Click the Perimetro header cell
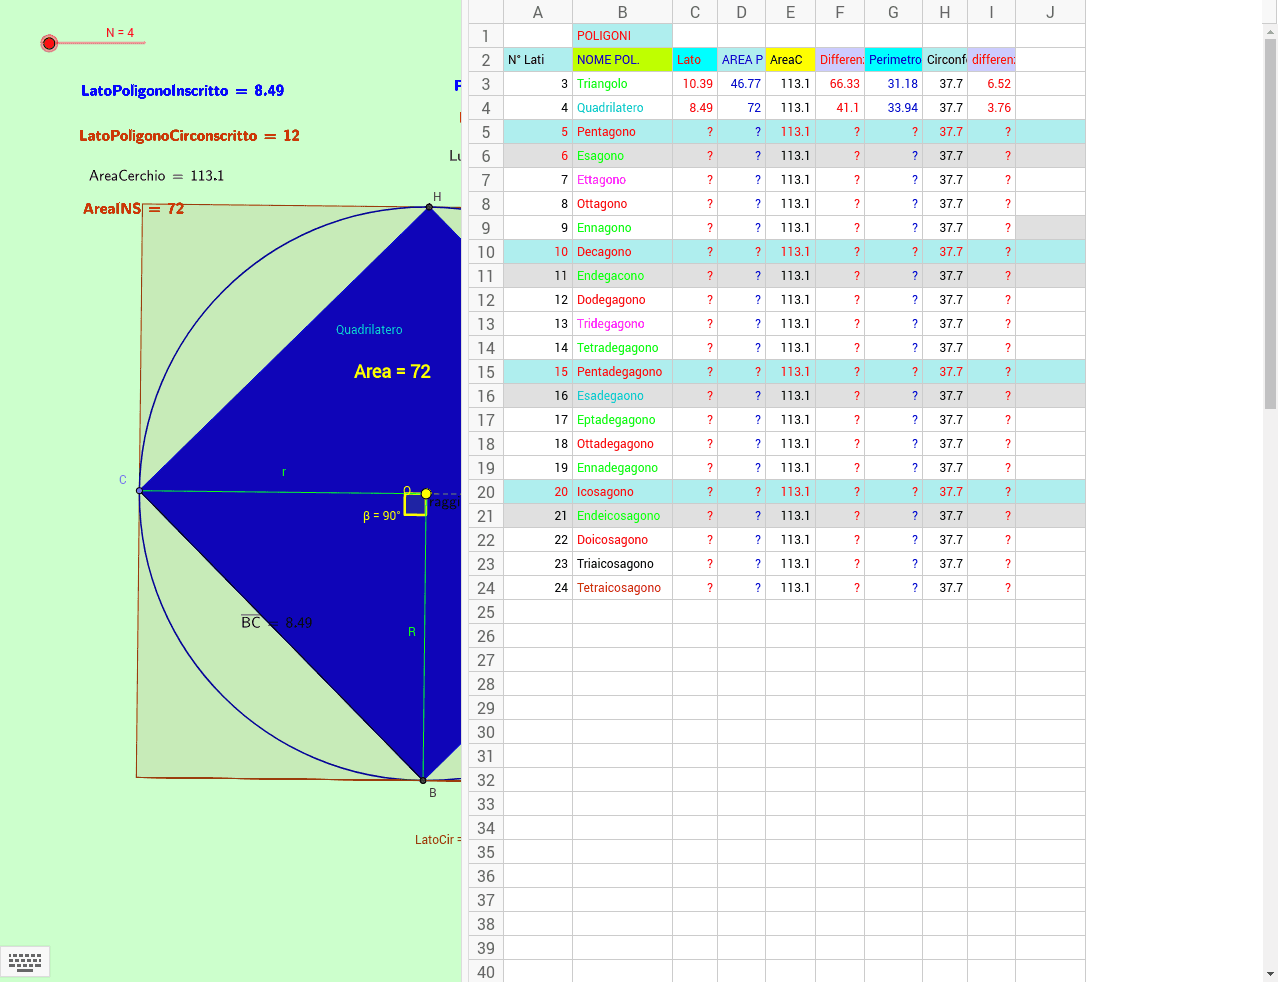The width and height of the screenshot is (1280, 984). click(x=894, y=60)
